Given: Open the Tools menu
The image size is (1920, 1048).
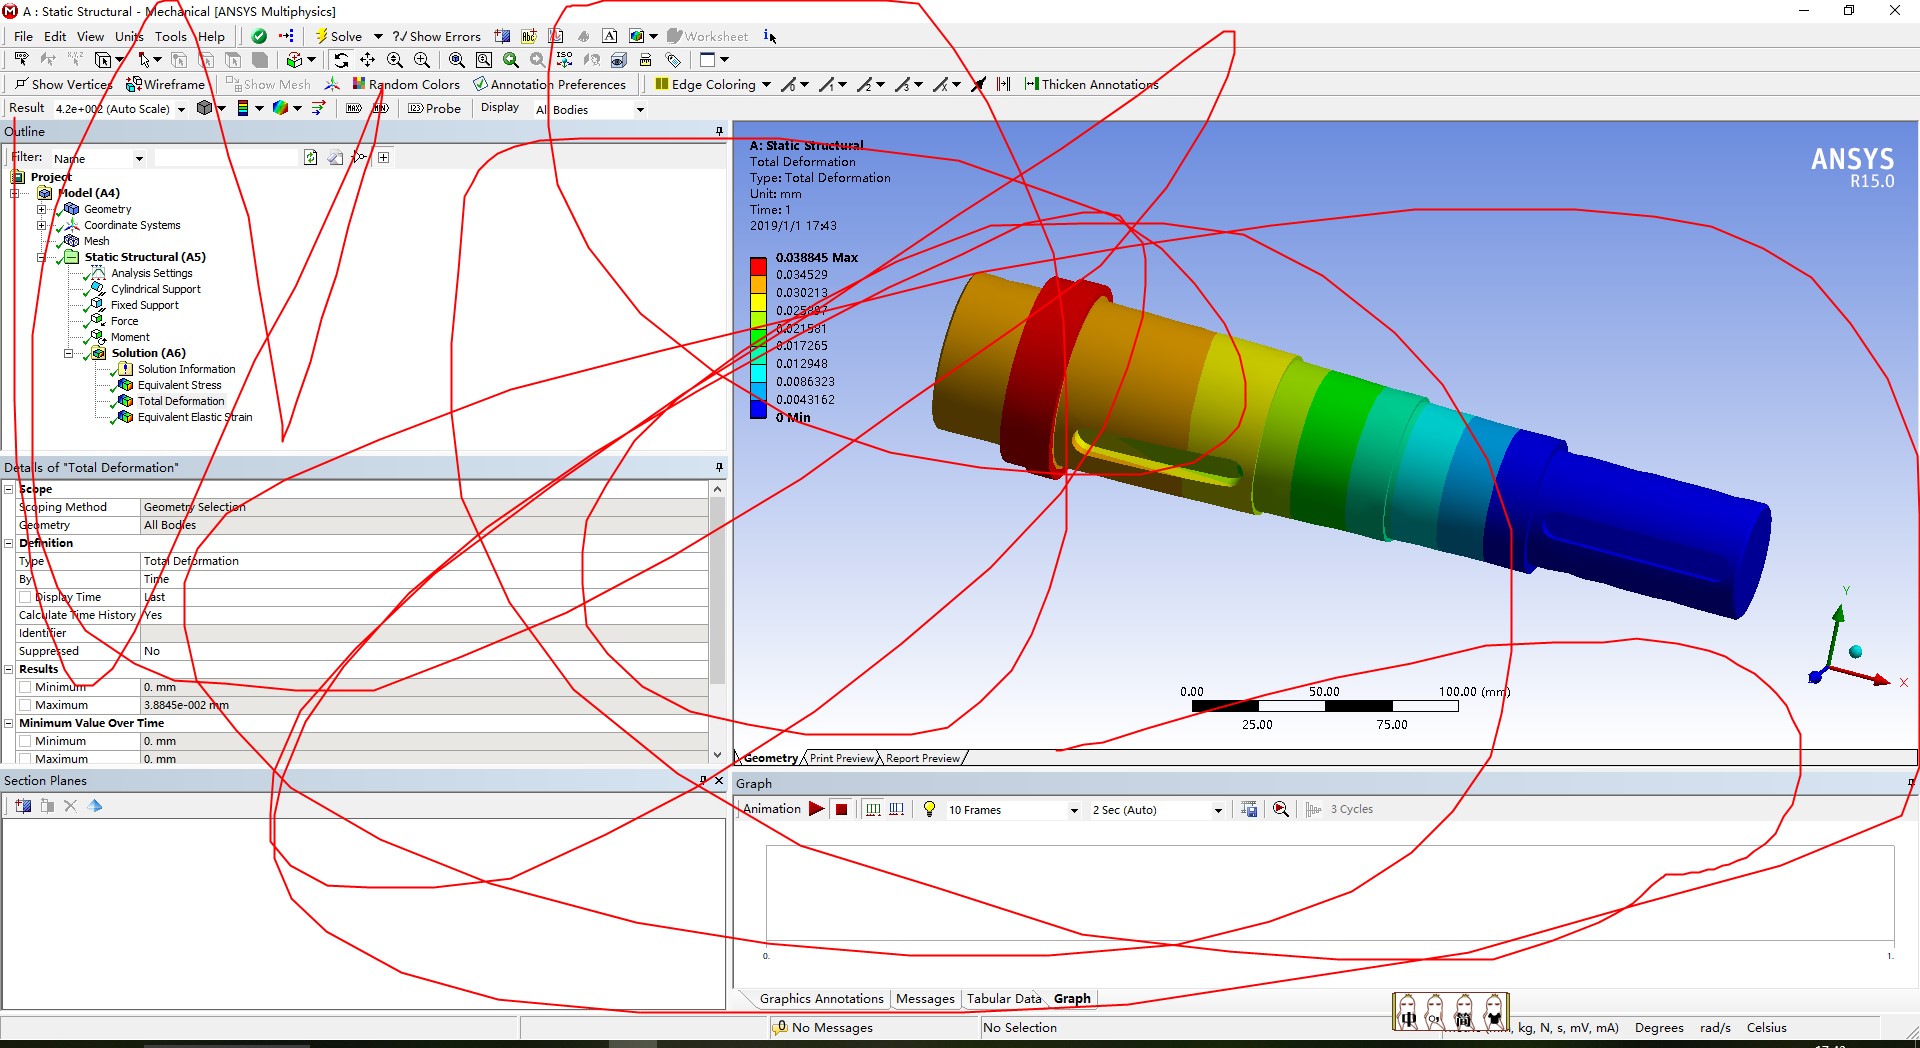Looking at the screenshot, I should [x=171, y=36].
